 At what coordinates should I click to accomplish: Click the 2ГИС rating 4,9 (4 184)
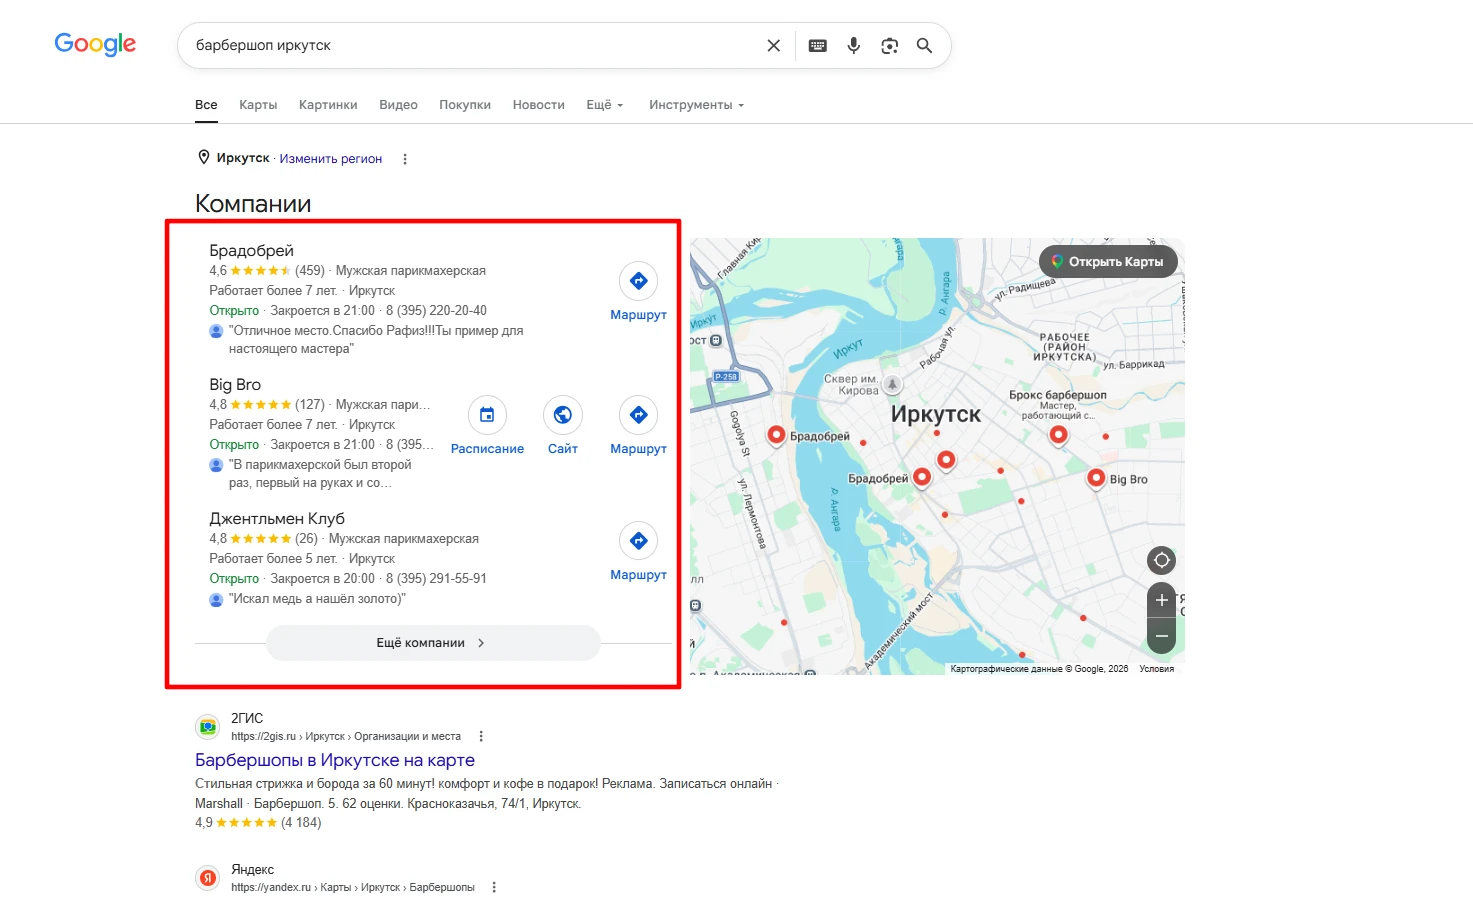[258, 823]
